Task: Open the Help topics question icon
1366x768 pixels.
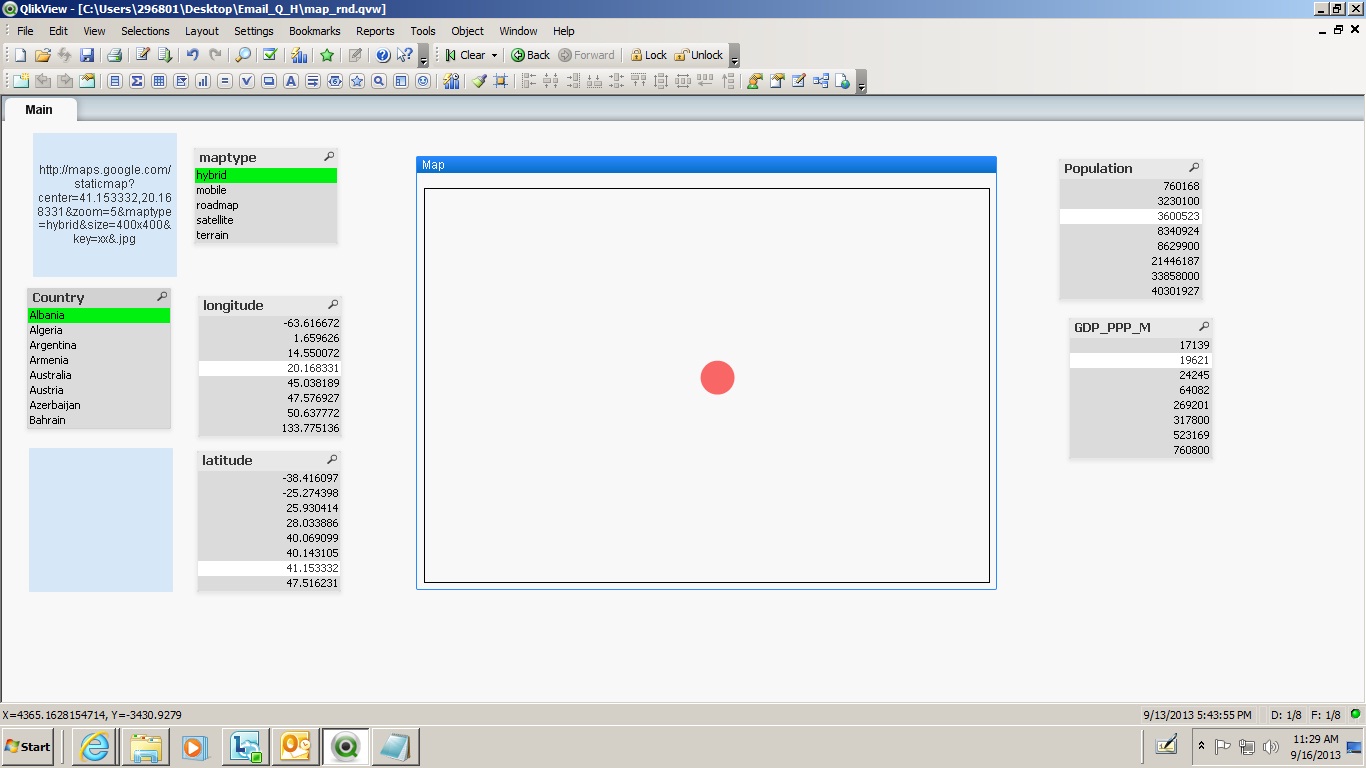Action: click(383, 55)
